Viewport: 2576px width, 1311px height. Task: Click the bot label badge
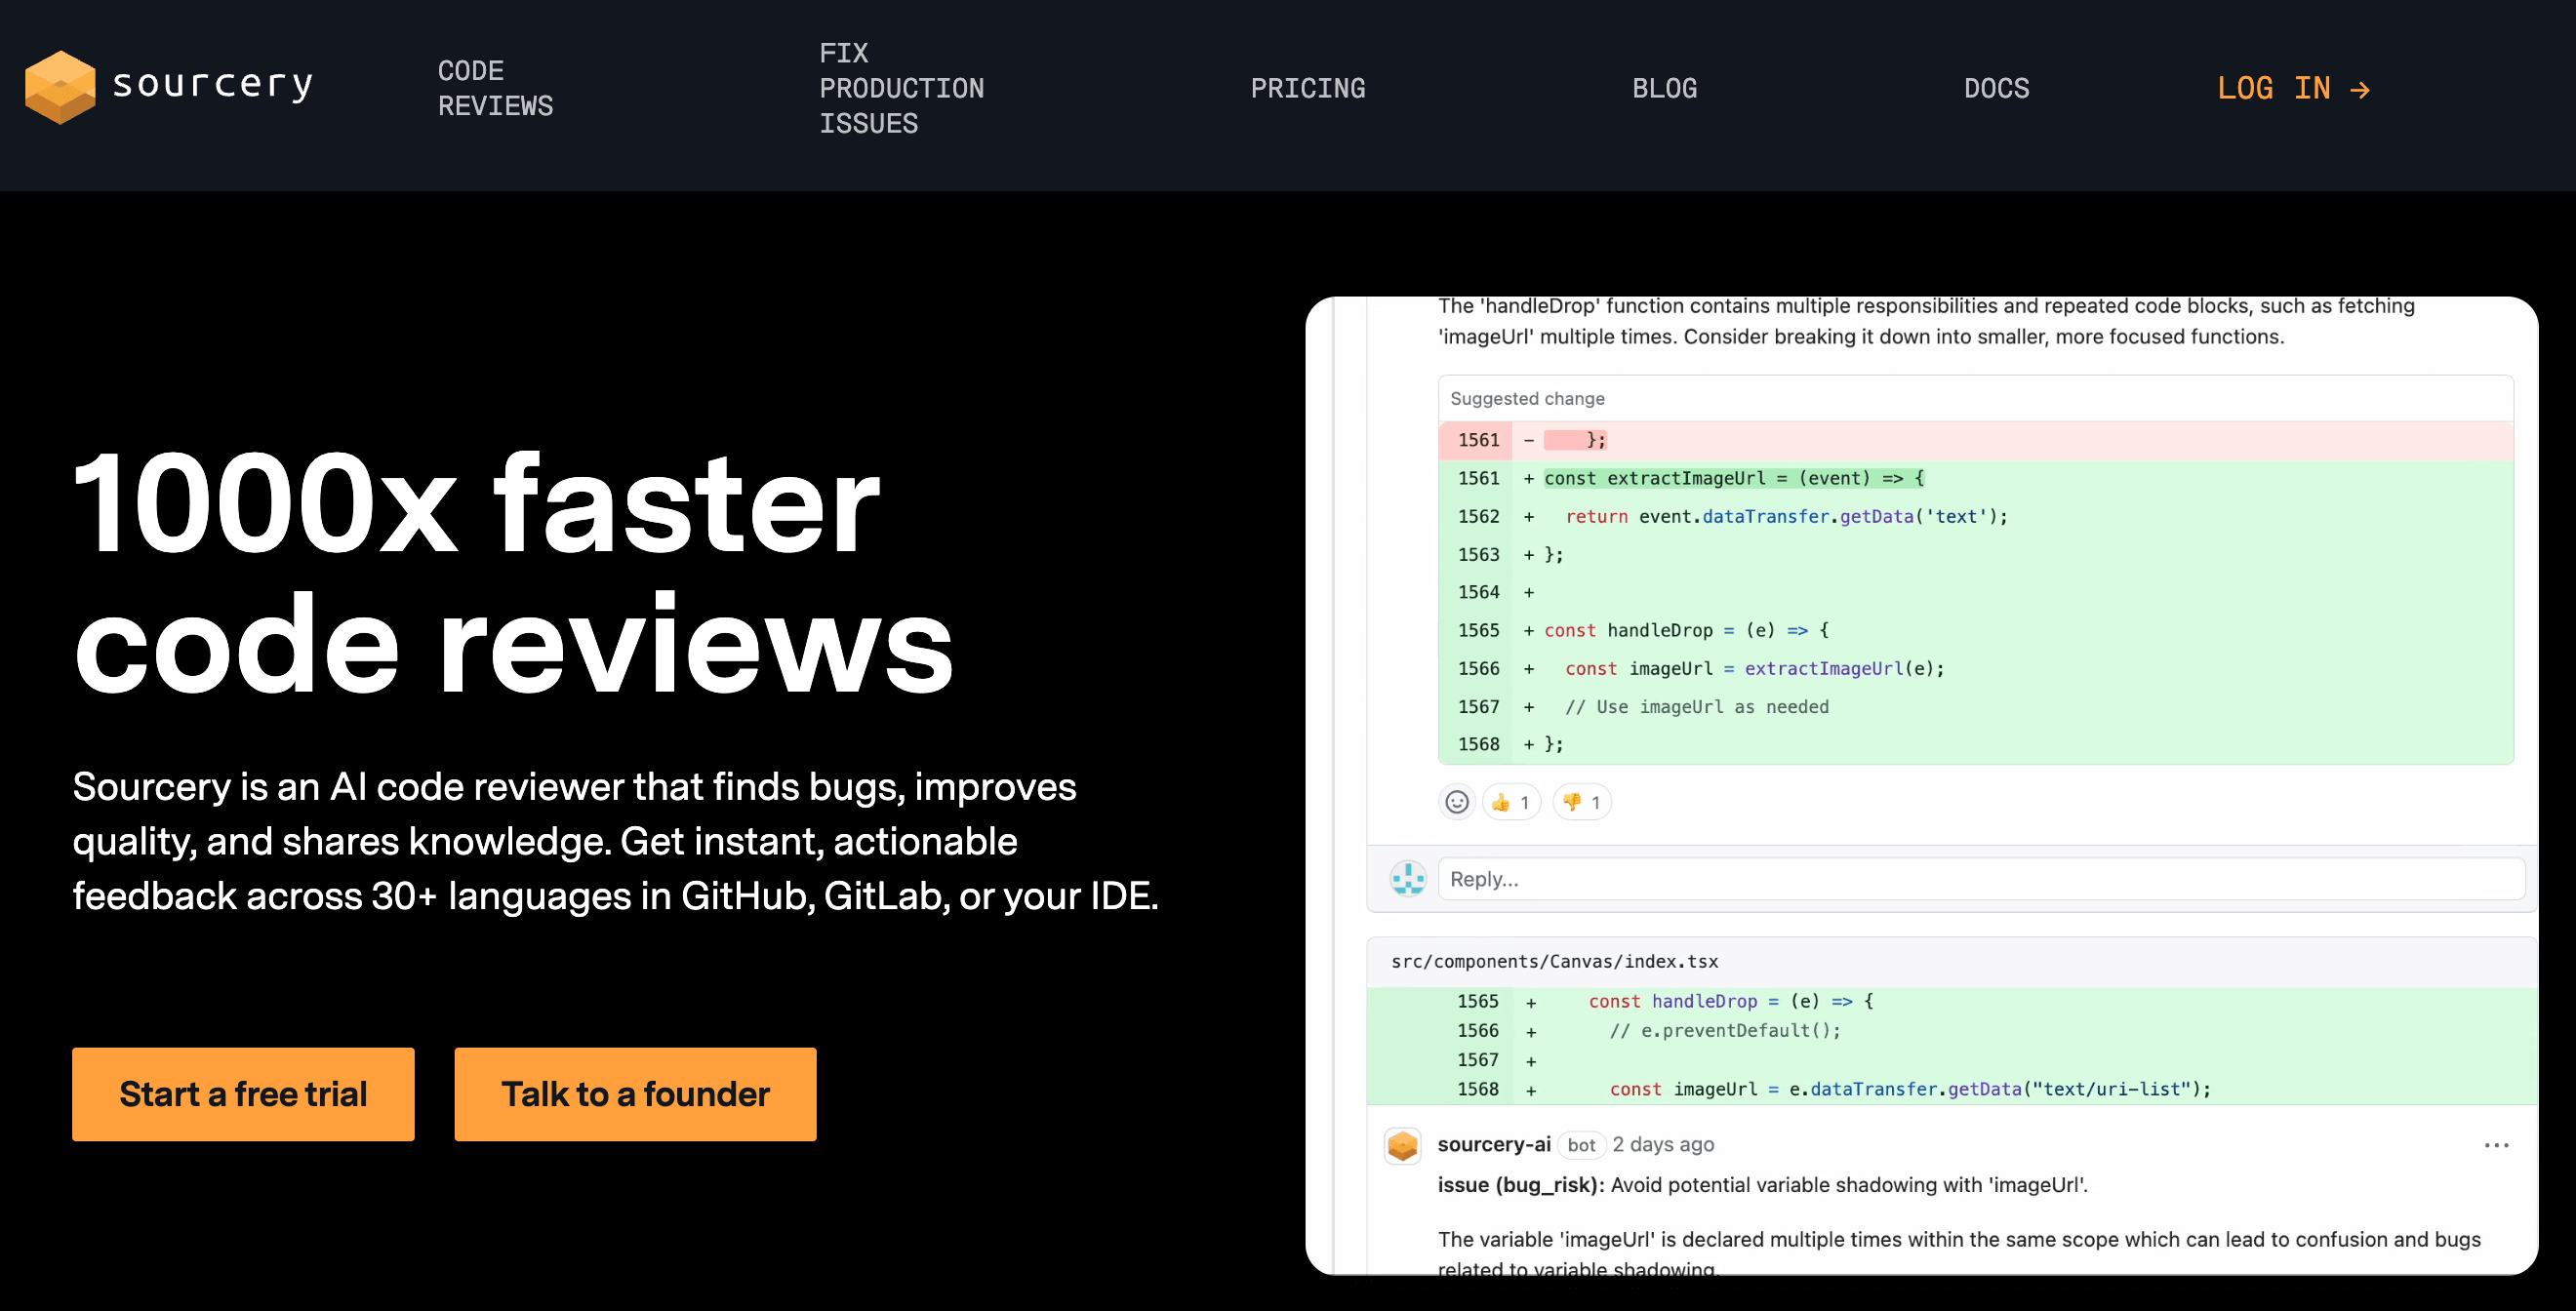1581,1145
